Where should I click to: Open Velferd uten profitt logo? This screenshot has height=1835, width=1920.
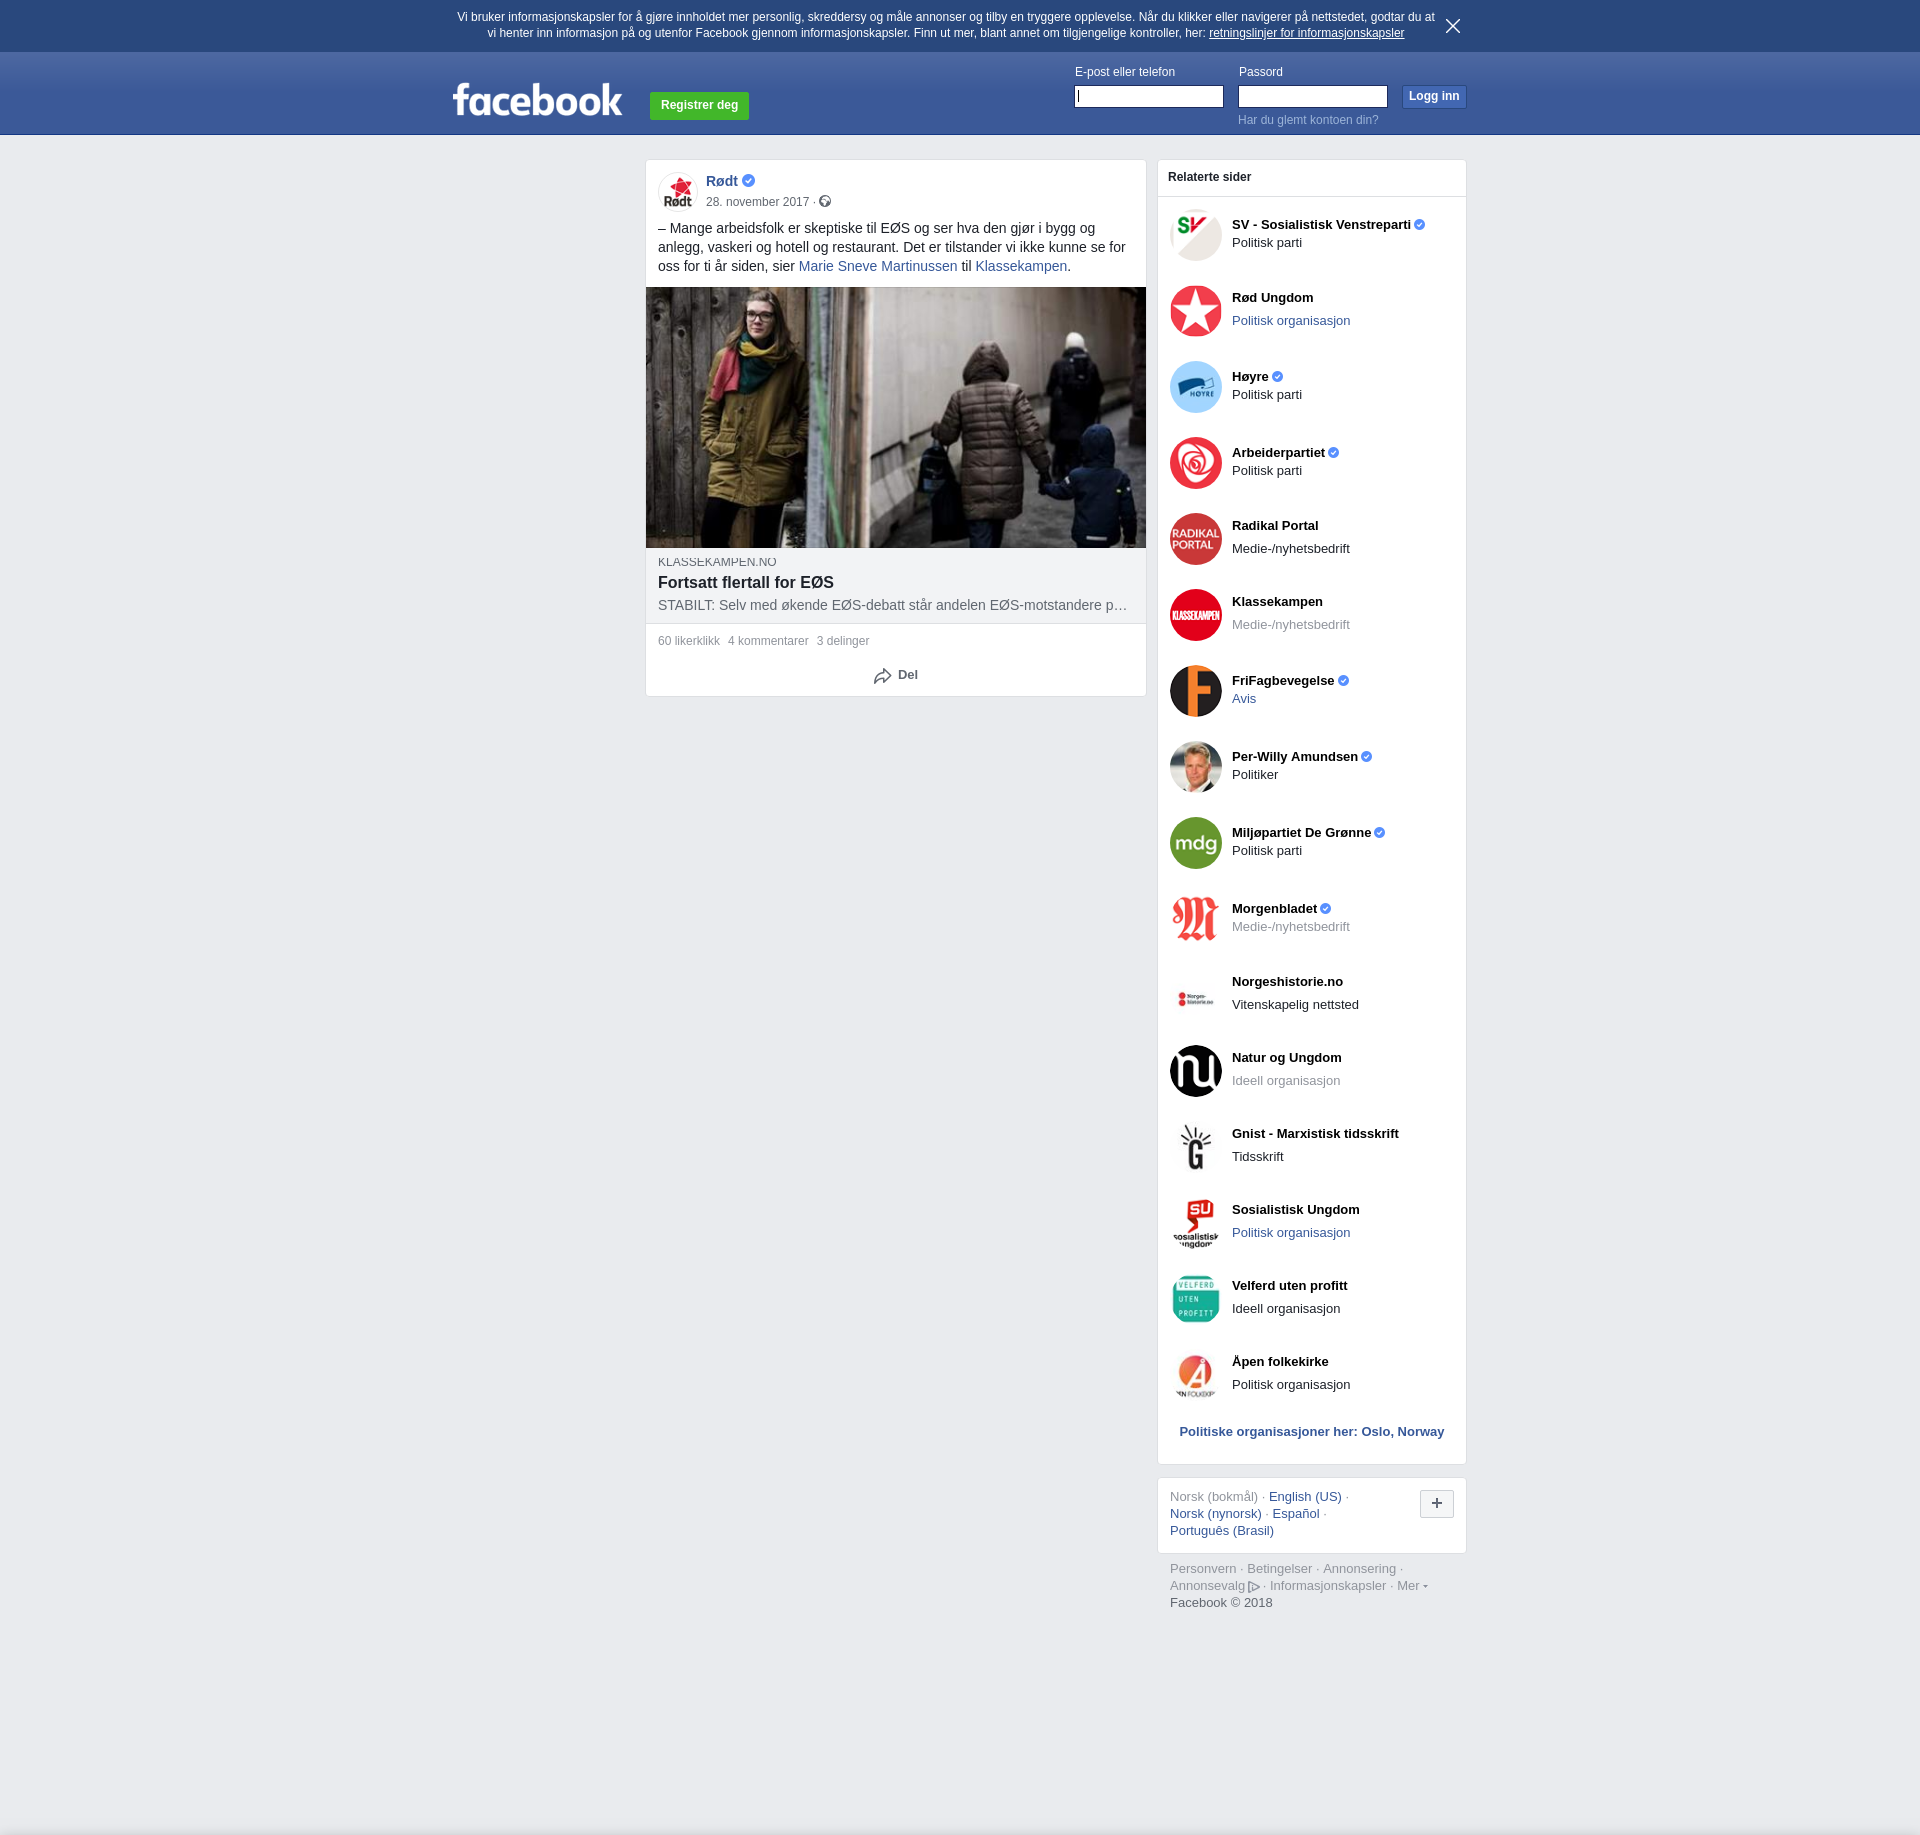1196,1299
